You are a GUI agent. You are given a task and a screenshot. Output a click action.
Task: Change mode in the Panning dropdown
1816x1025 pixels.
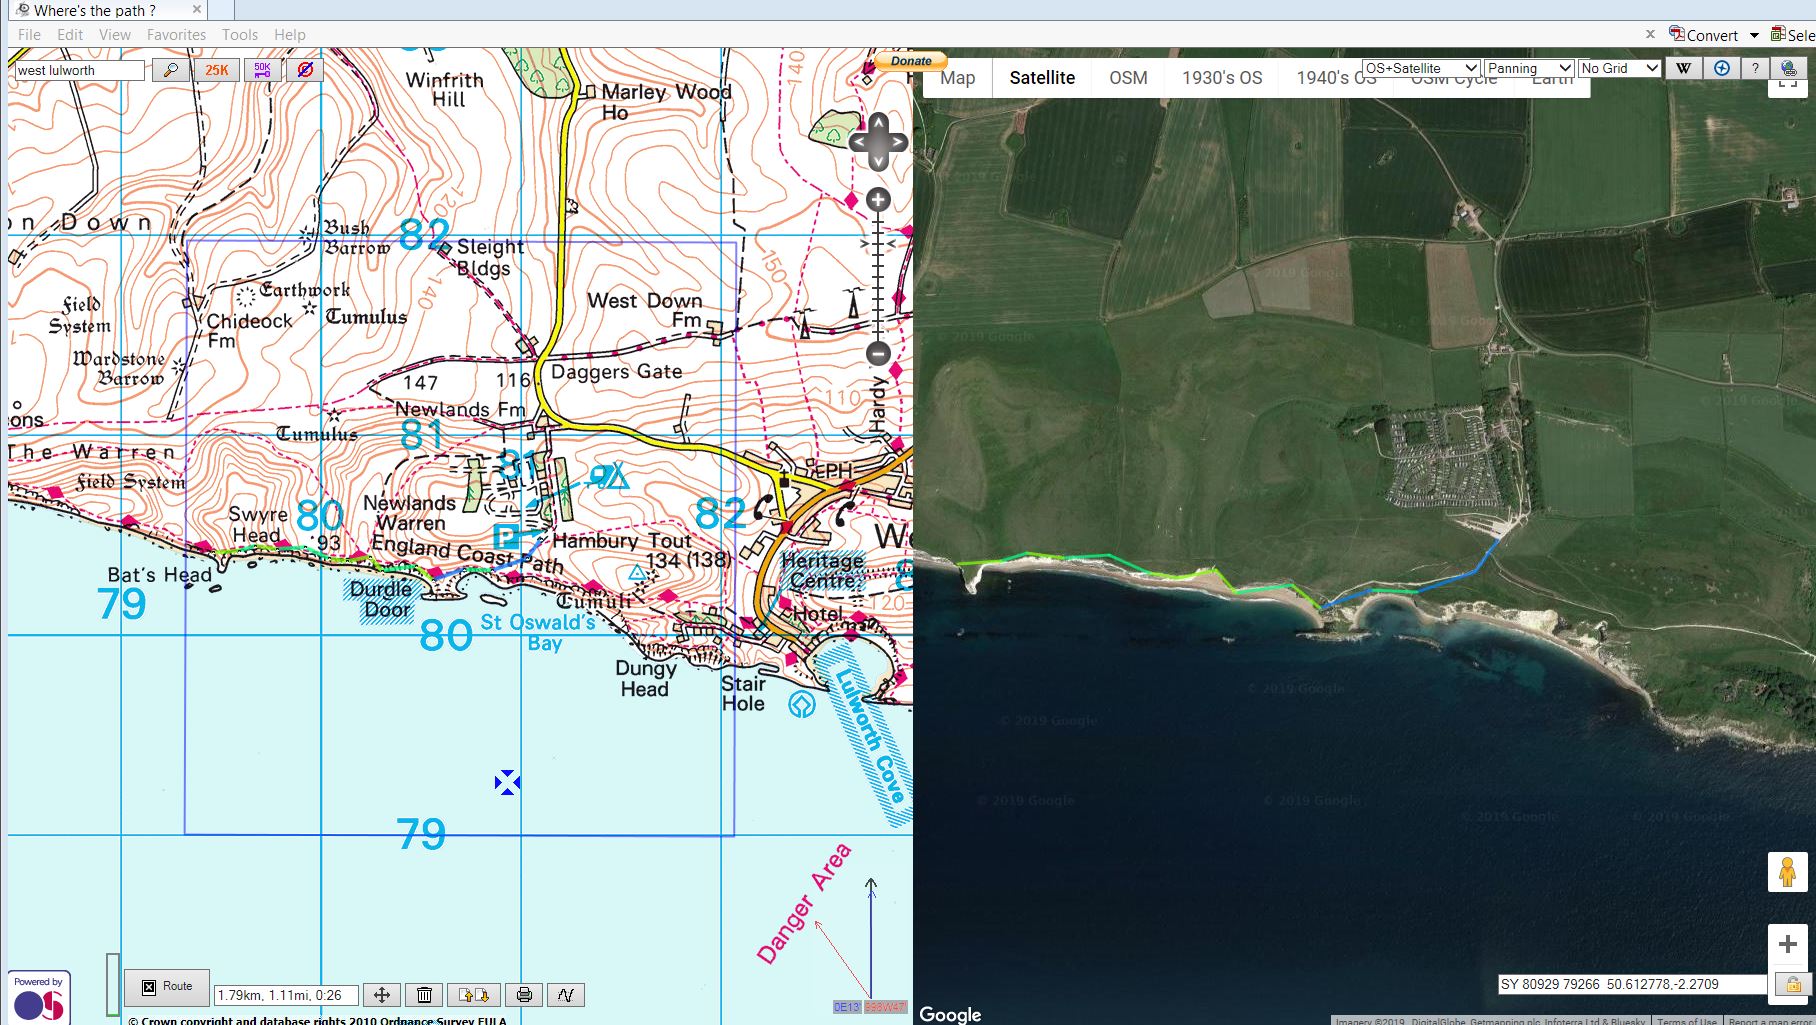(1528, 67)
